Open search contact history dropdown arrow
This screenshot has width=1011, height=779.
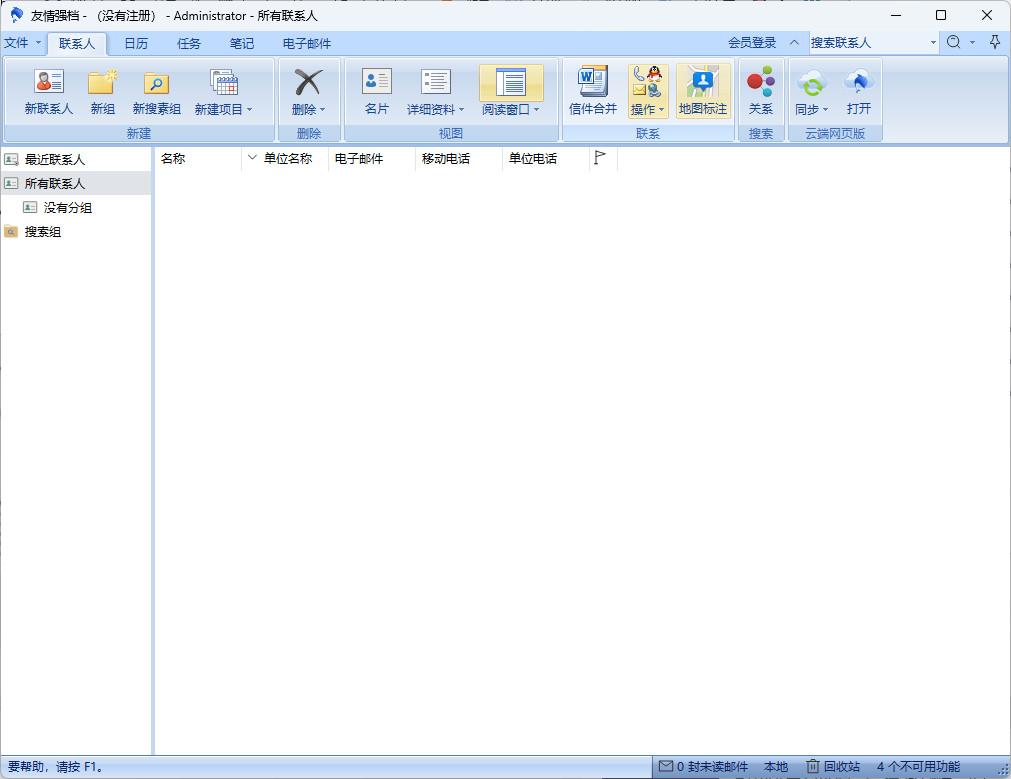point(933,43)
